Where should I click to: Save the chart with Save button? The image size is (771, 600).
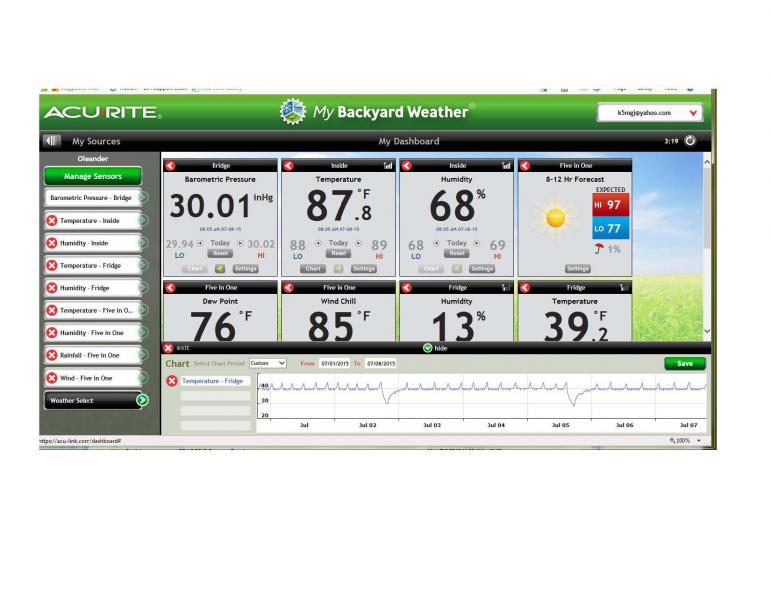(x=684, y=363)
